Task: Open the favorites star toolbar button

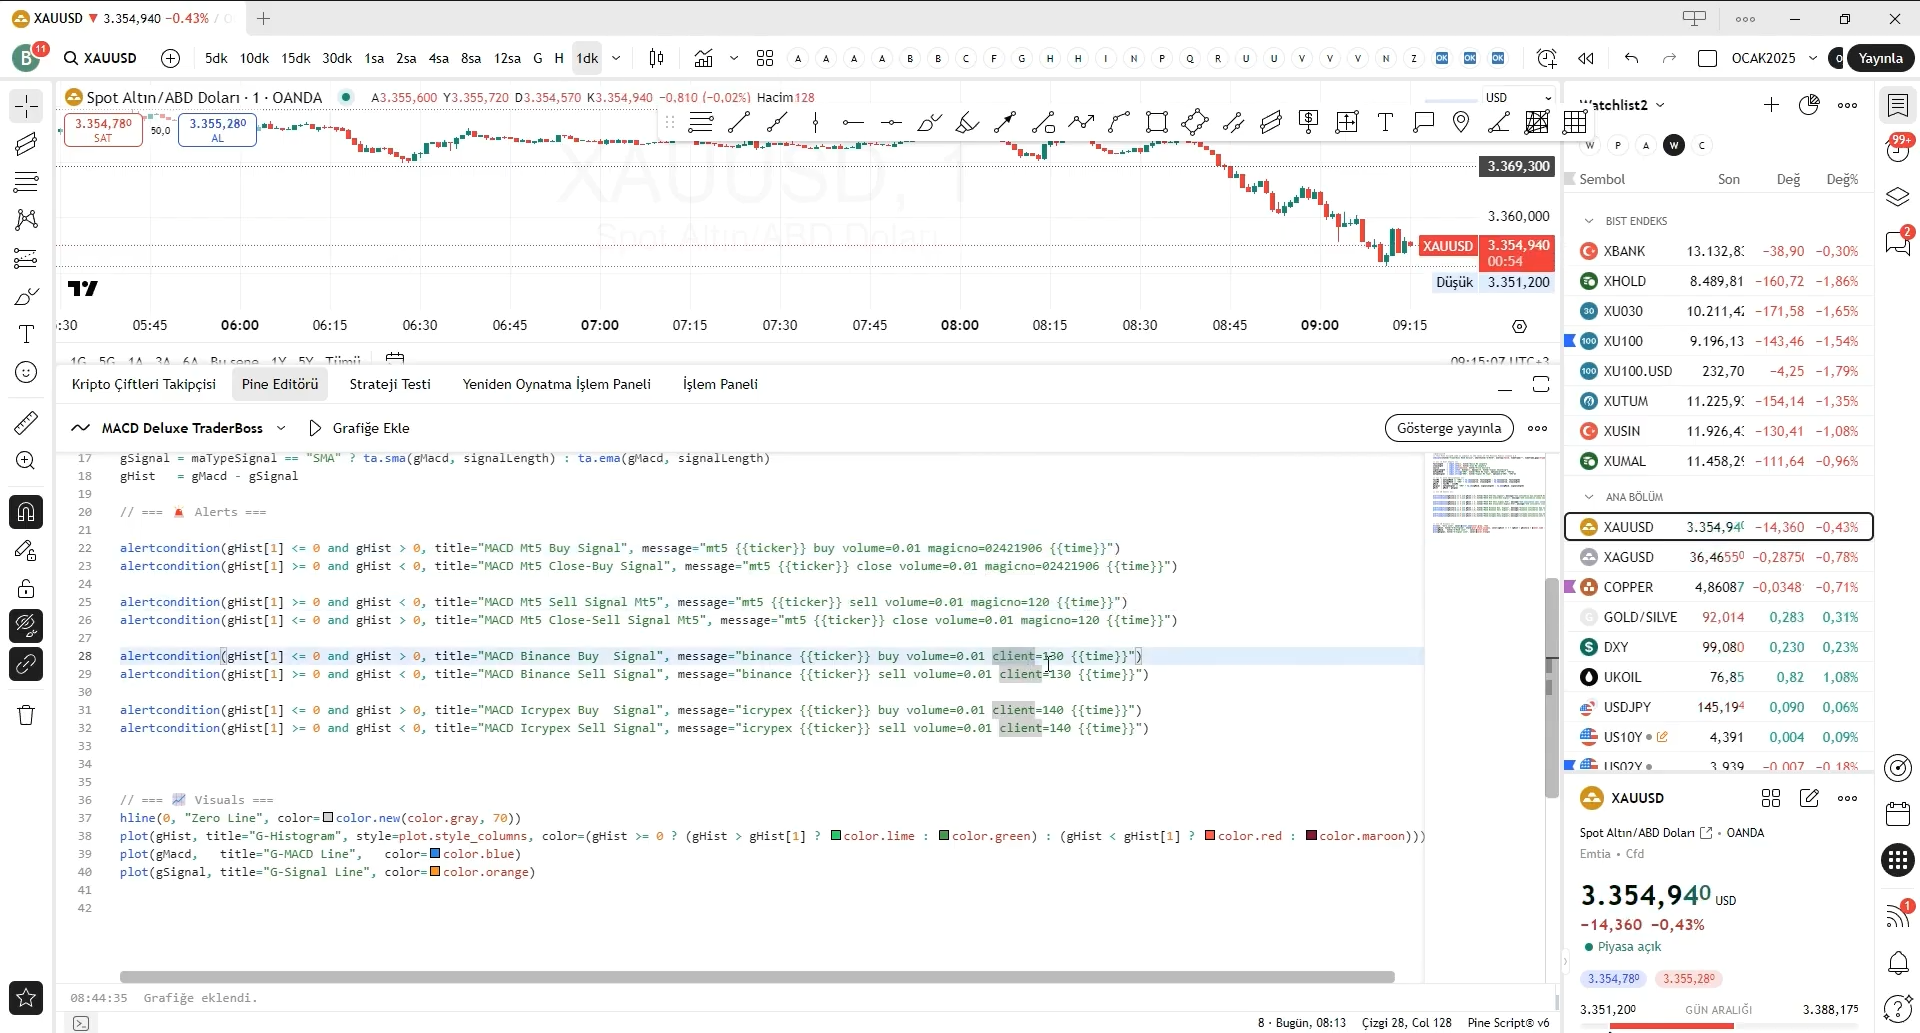Action: click(26, 997)
